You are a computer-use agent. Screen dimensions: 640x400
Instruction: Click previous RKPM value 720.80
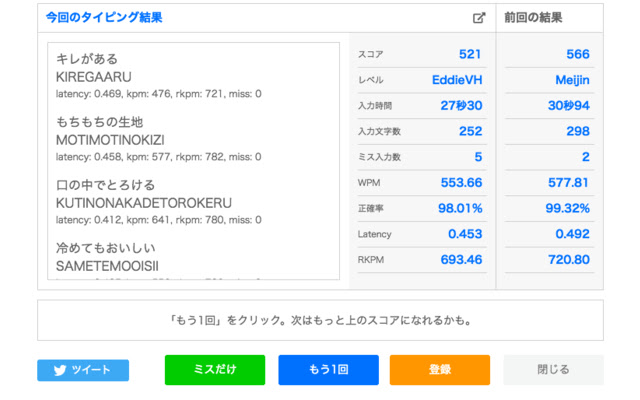569,260
